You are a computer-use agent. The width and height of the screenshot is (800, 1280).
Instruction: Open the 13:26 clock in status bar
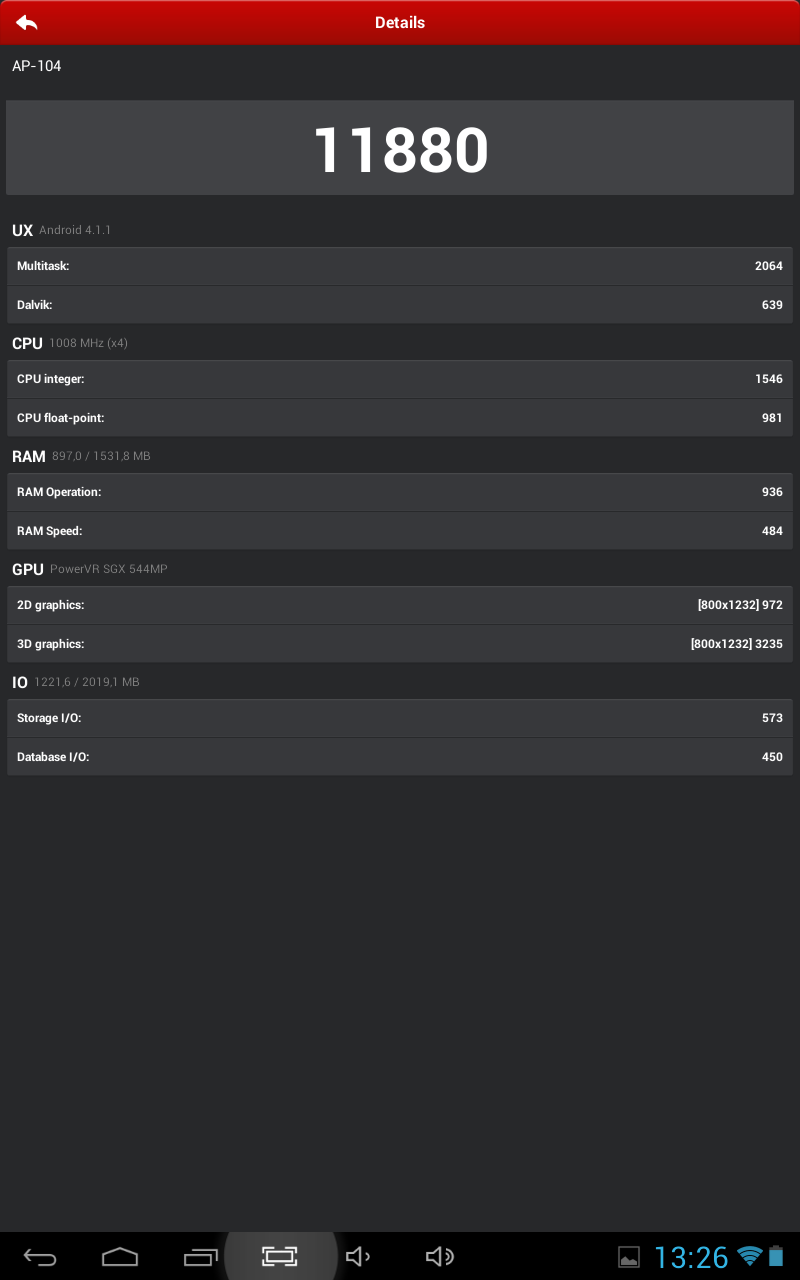pyautogui.click(x=691, y=1257)
